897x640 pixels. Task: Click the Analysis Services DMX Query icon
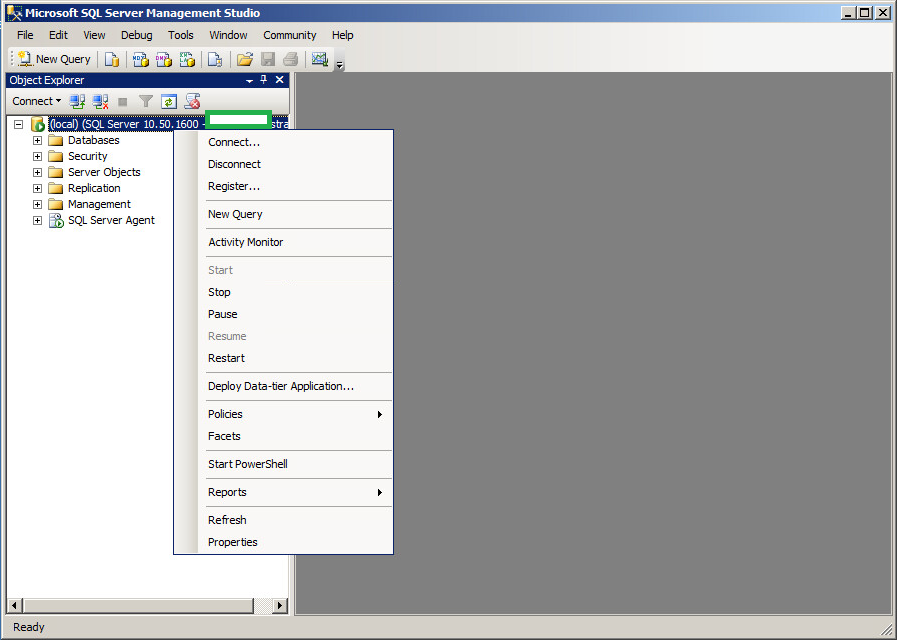pos(164,59)
